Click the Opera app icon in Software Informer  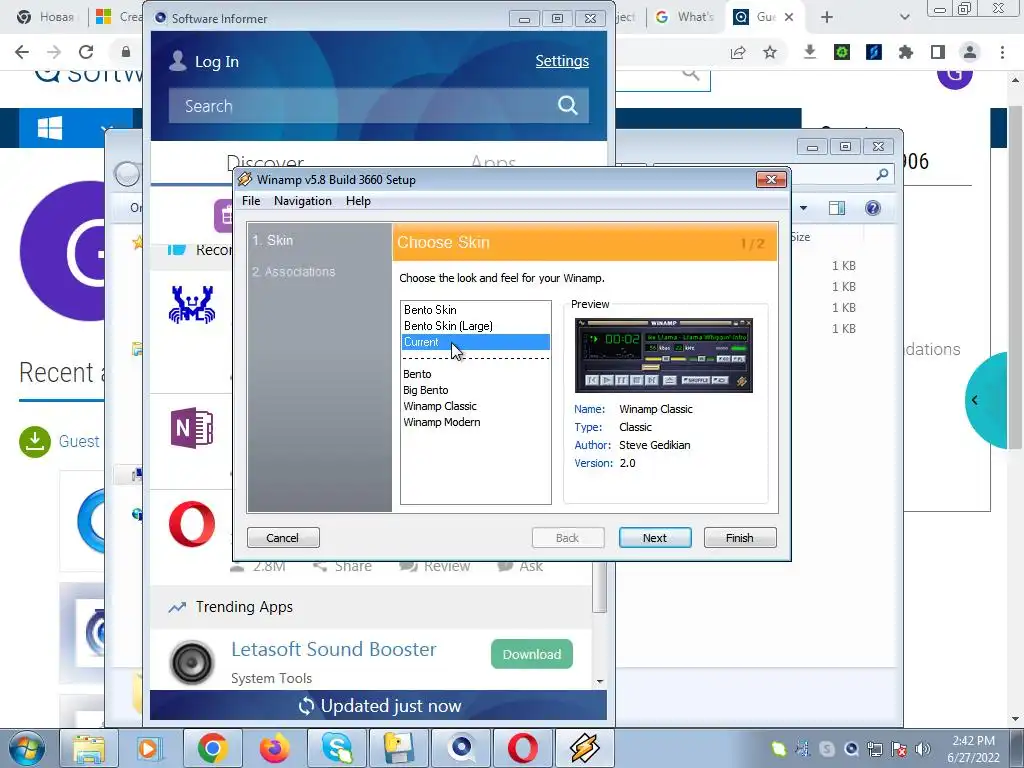point(191,524)
